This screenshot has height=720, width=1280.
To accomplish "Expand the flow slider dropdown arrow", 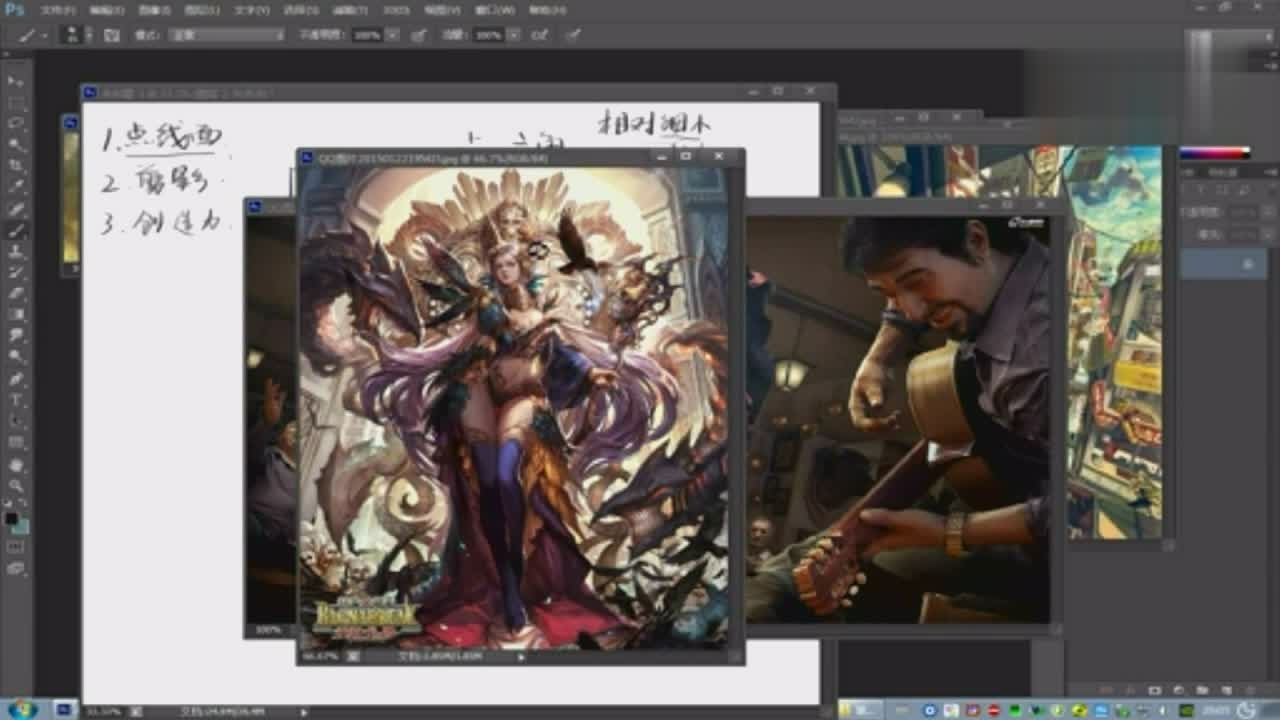I will click(513, 34).
